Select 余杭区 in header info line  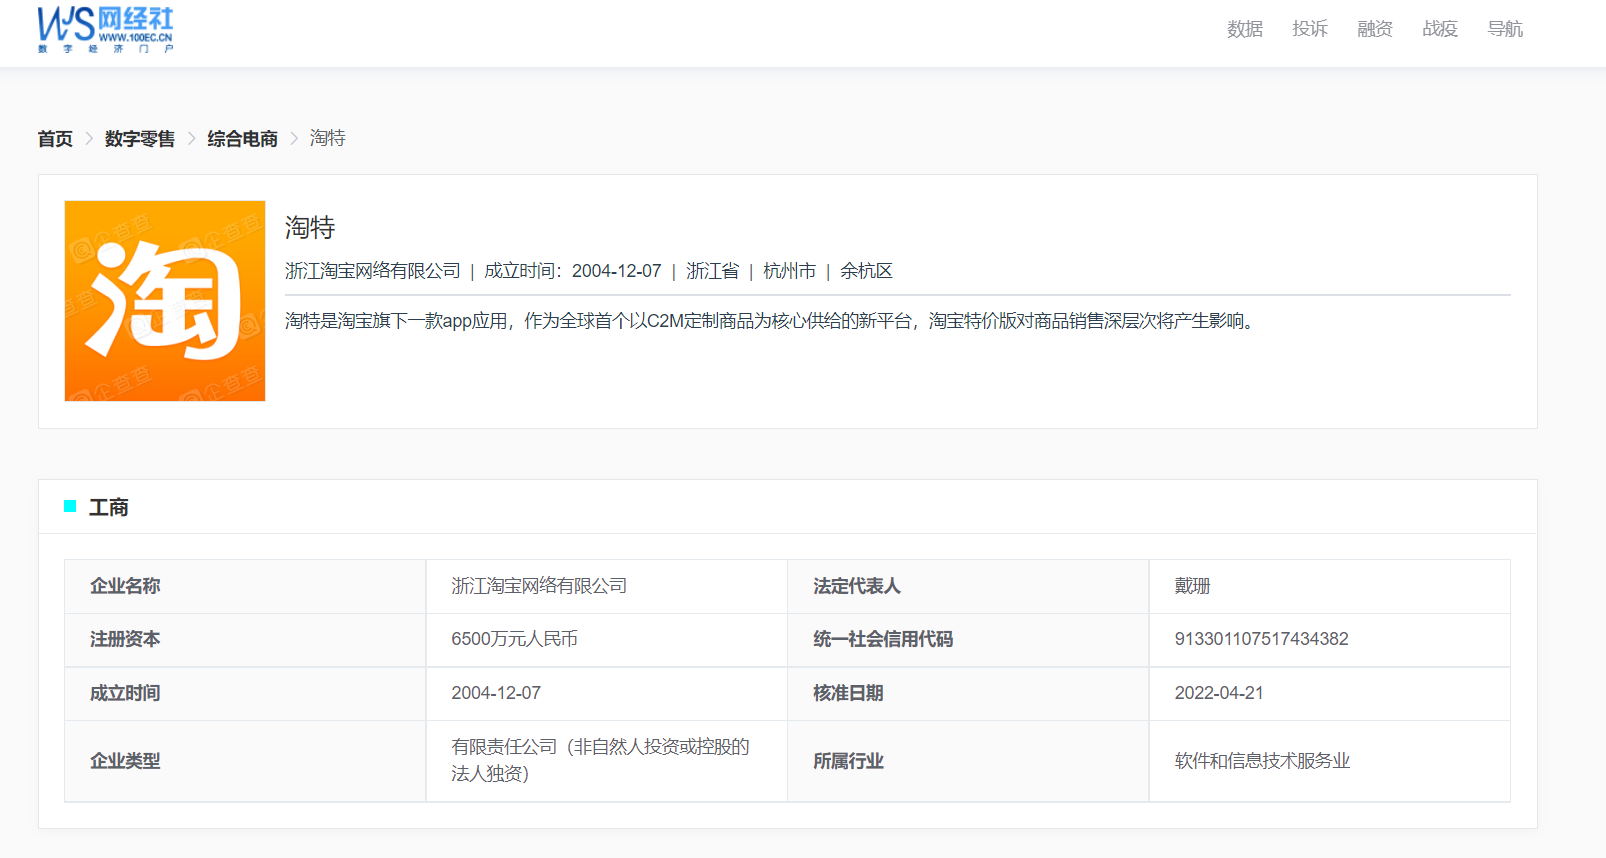pyautogui.click(x=866, y=271)
